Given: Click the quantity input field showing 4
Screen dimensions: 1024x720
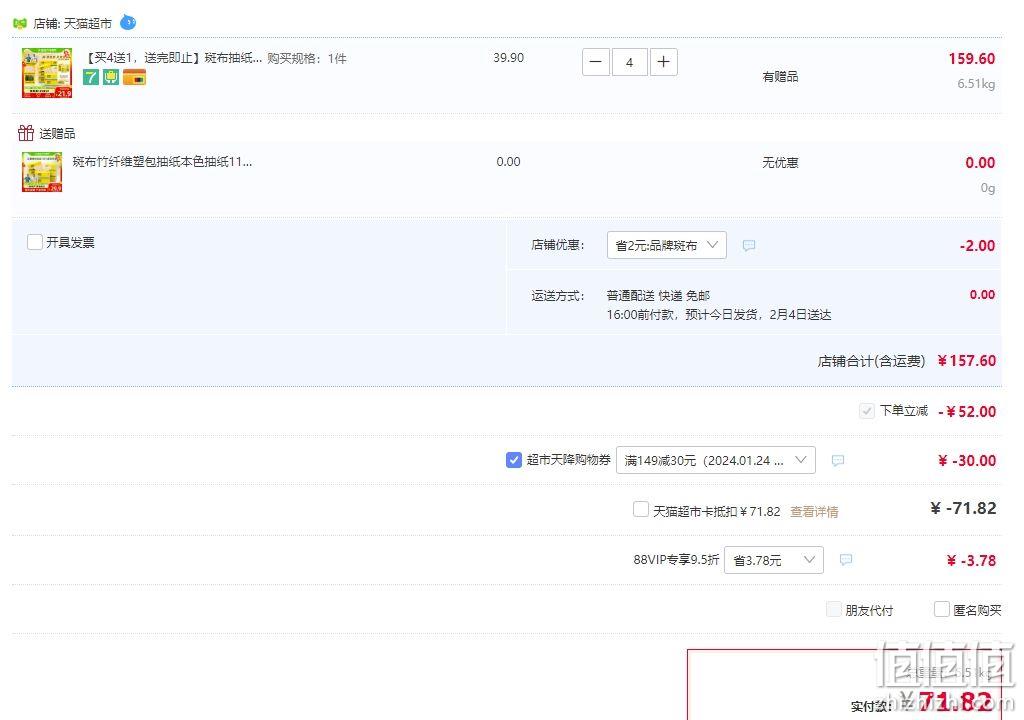Looking at the screenshot, I should (630, 62).
